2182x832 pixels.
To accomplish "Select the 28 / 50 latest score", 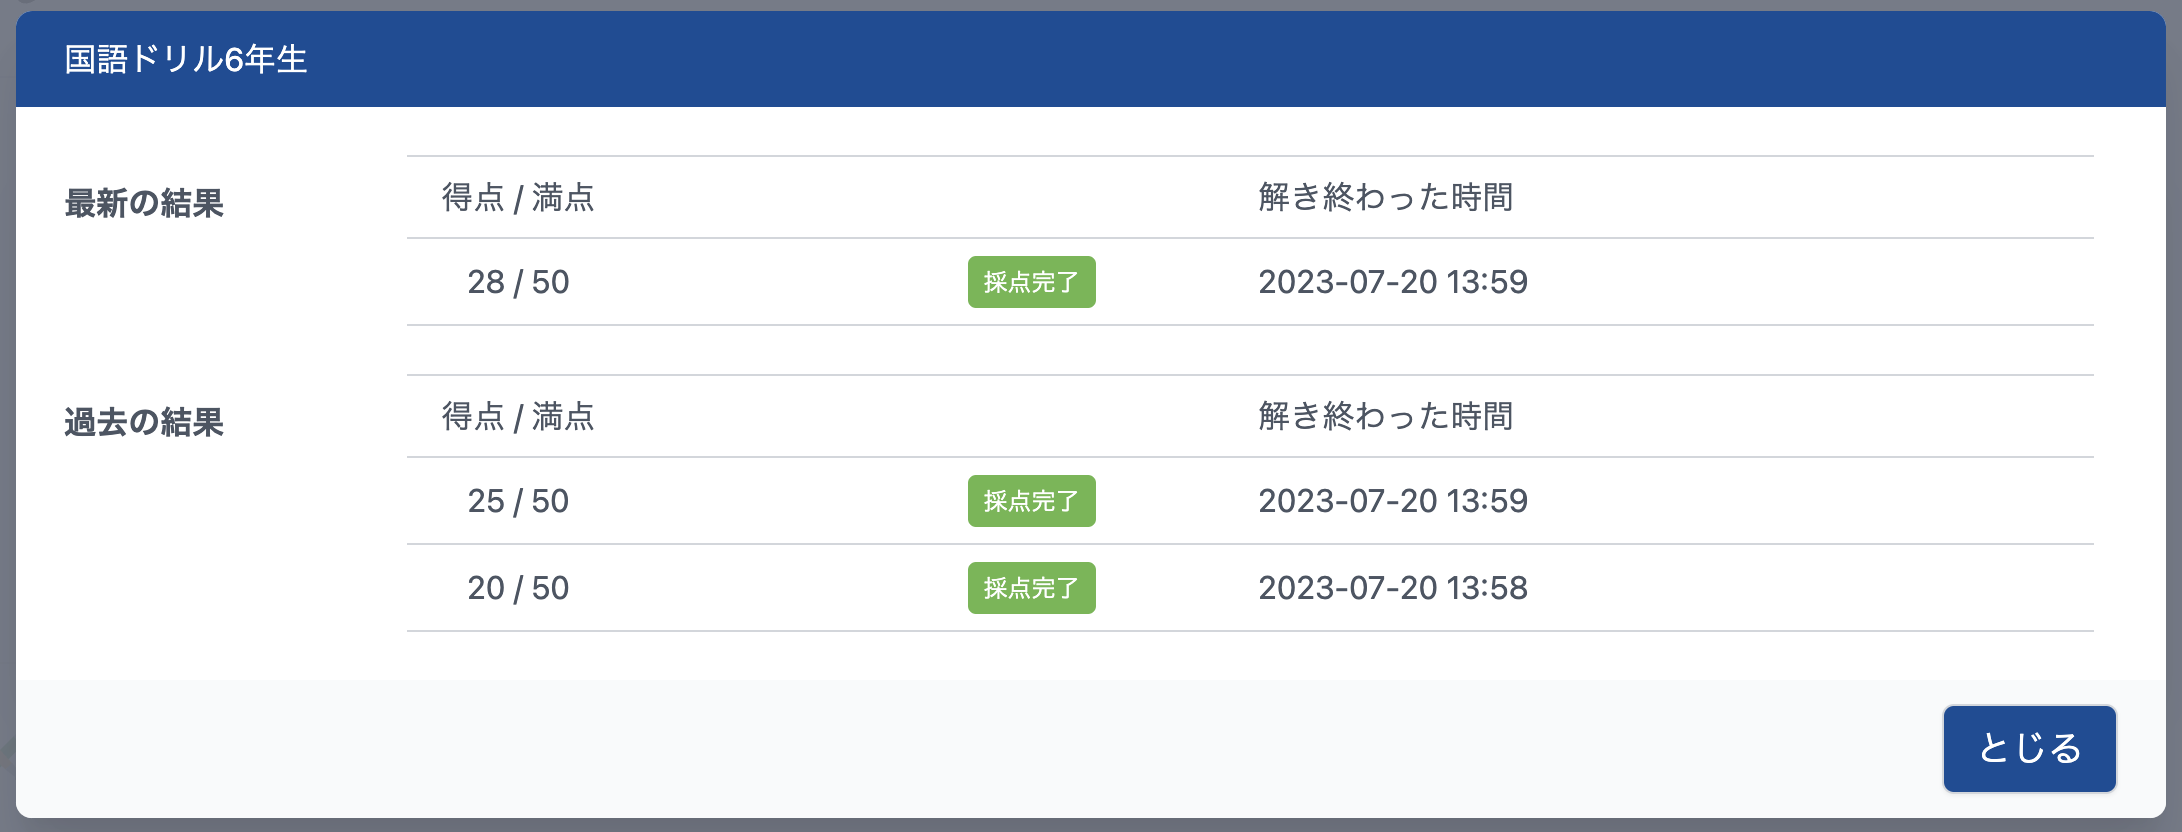I will click(518, 282).
